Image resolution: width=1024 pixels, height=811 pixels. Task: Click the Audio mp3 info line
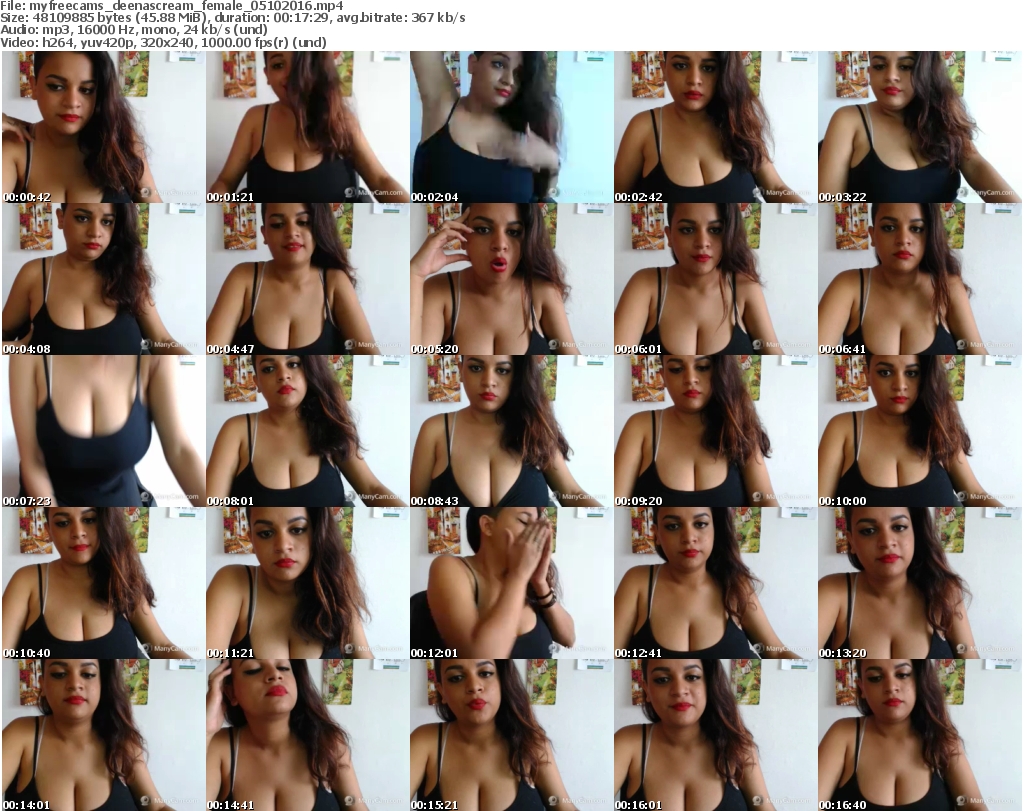point(134,30)
